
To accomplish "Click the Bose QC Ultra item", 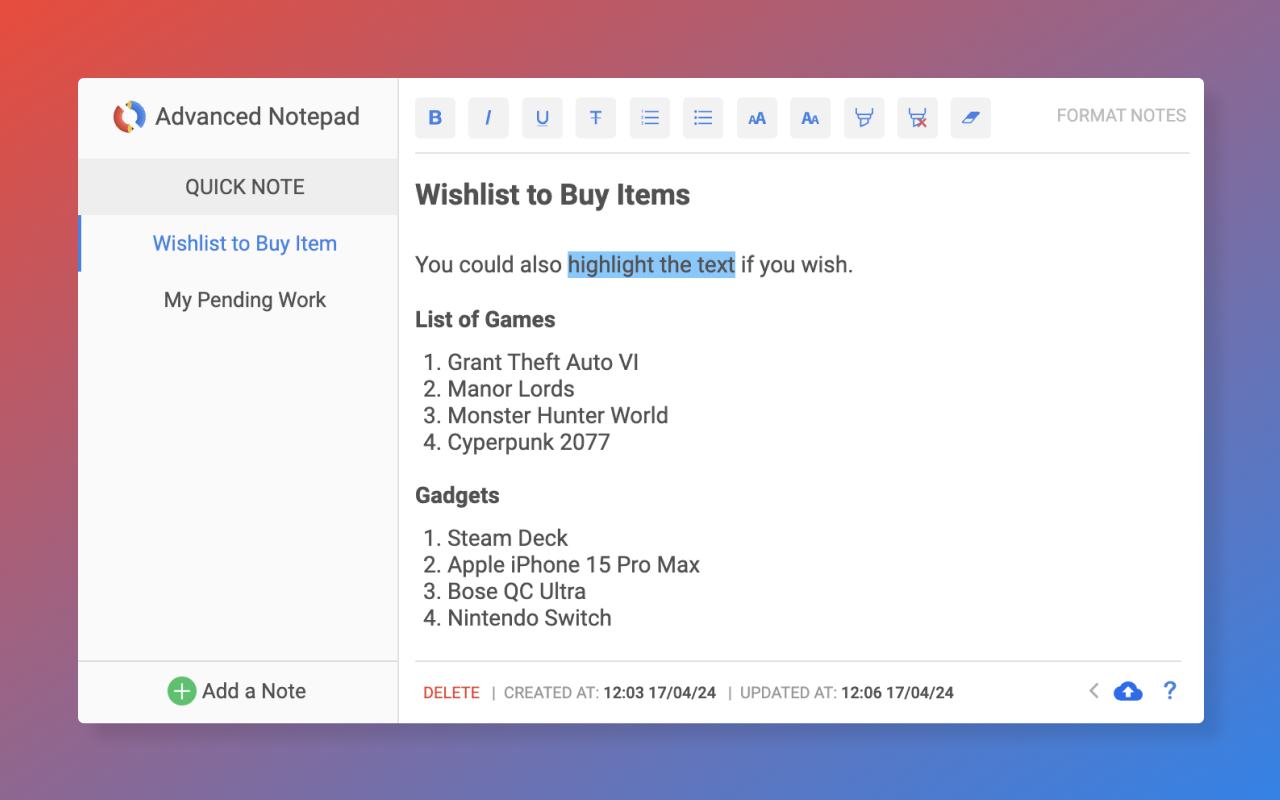I will (517, 591).
